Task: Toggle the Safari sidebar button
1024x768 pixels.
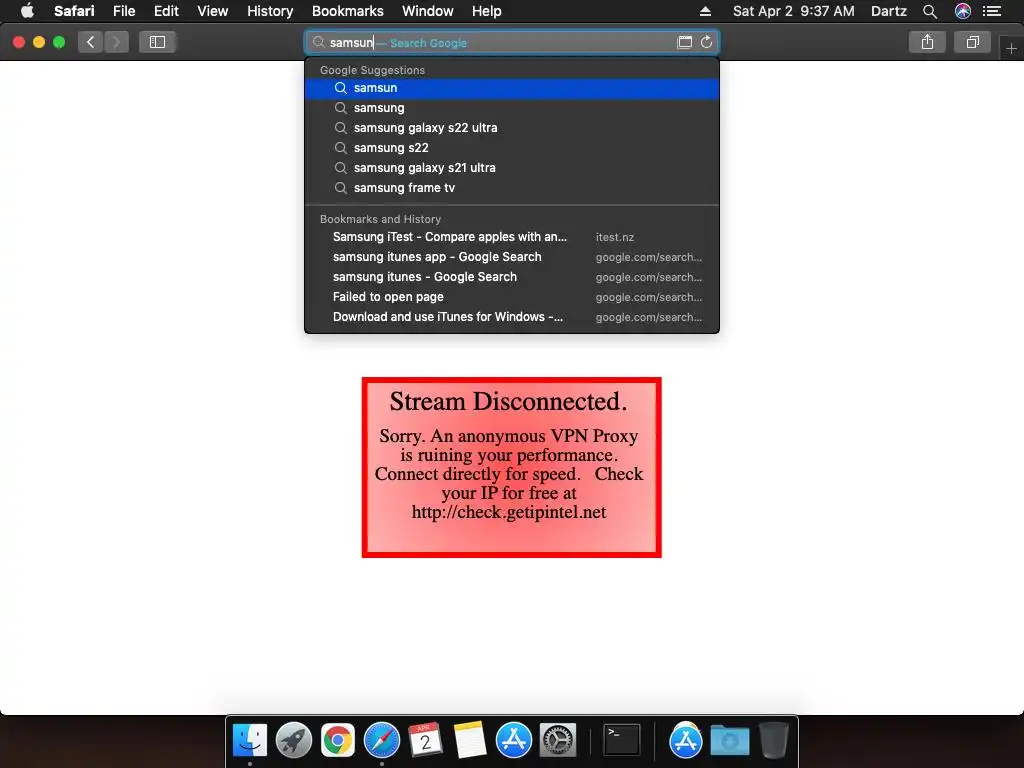Action: click(x=157, y=42)
